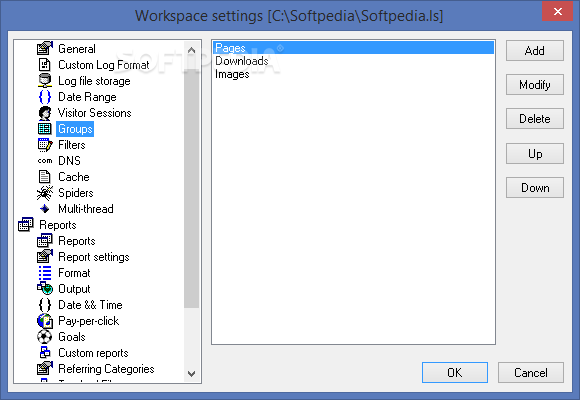
Task: Click the Log file storage icon
Action: pos(45,81)
